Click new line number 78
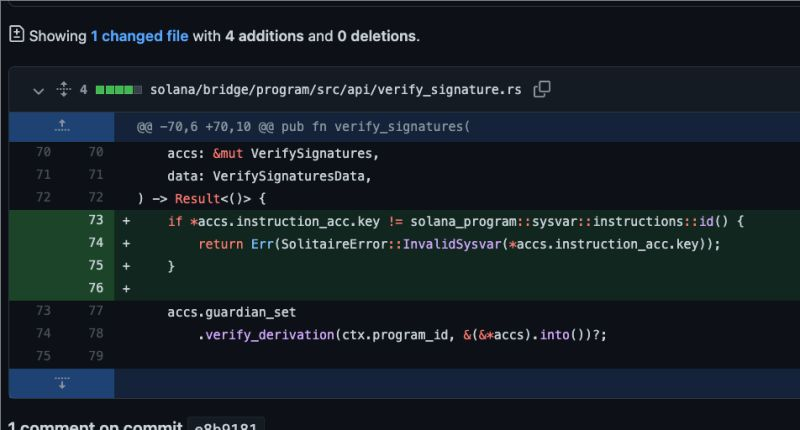This screenshot has width=800, height=430. click(x=95, y=333)
